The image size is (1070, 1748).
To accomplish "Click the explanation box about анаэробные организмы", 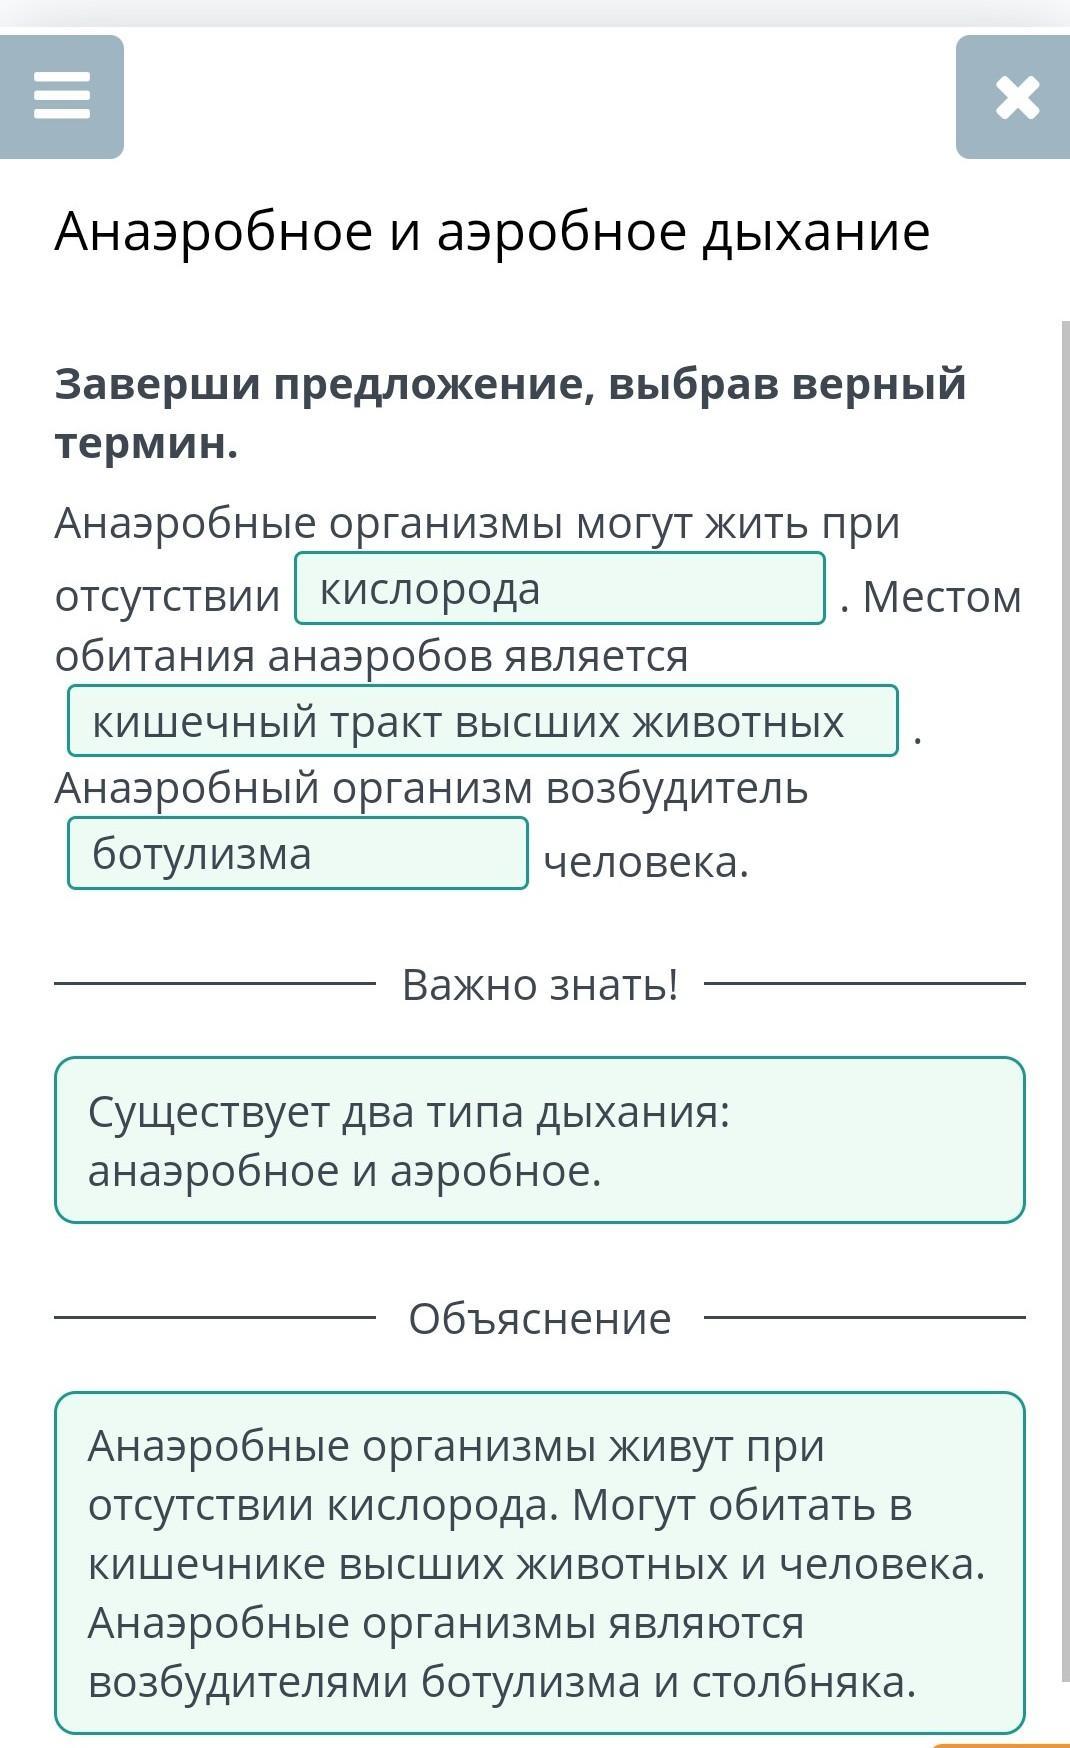I will coord(540,1562).
